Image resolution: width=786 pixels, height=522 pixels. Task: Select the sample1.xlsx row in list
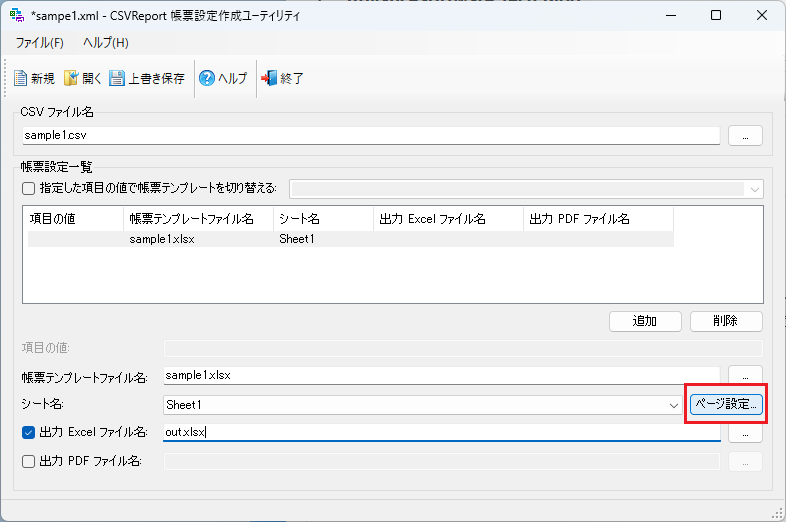pyautogui.click(x=350, y=239)
